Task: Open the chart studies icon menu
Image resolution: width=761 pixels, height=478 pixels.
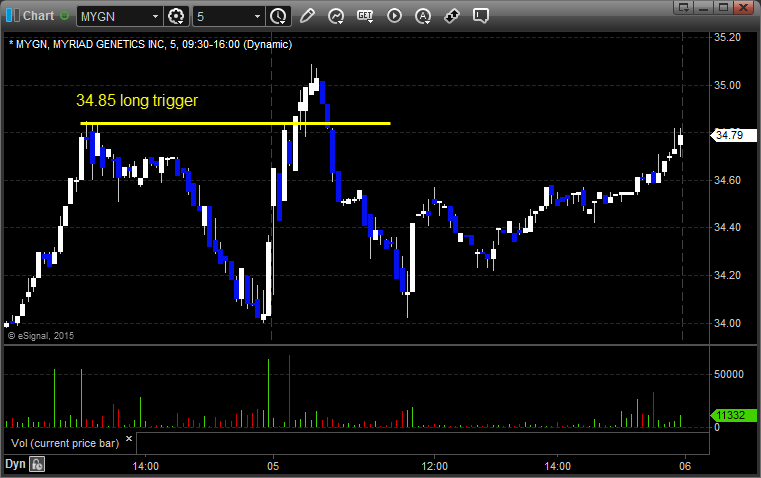Action: pyautogui.click(x=336, y=16)
